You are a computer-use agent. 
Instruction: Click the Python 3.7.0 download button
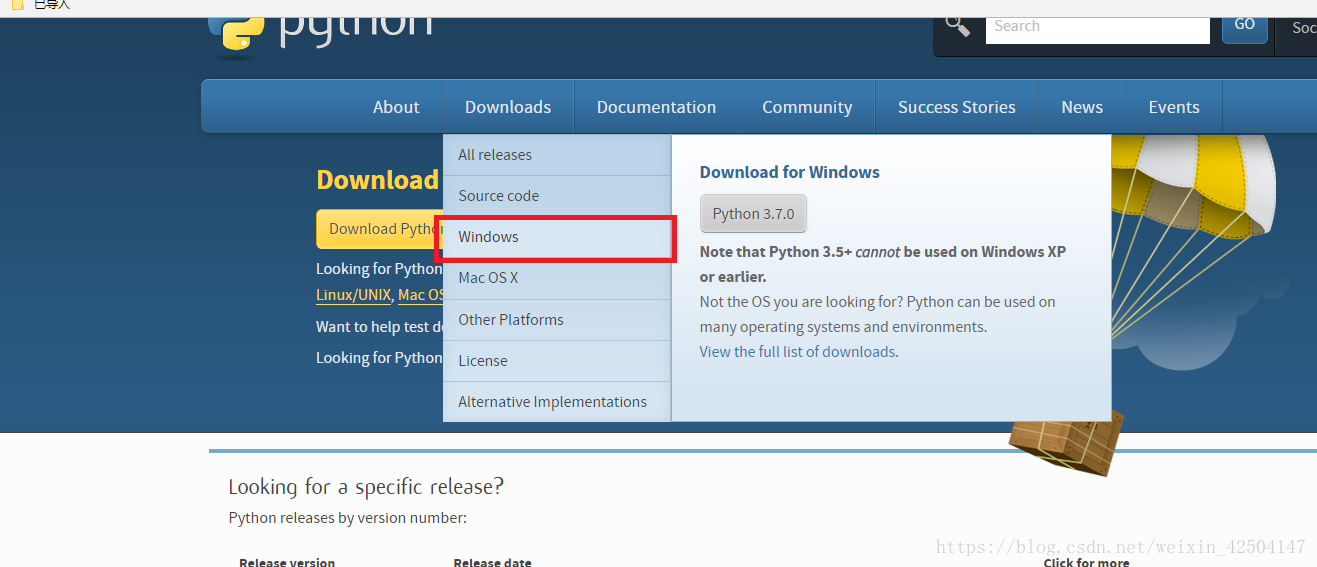tap(753, 214)
